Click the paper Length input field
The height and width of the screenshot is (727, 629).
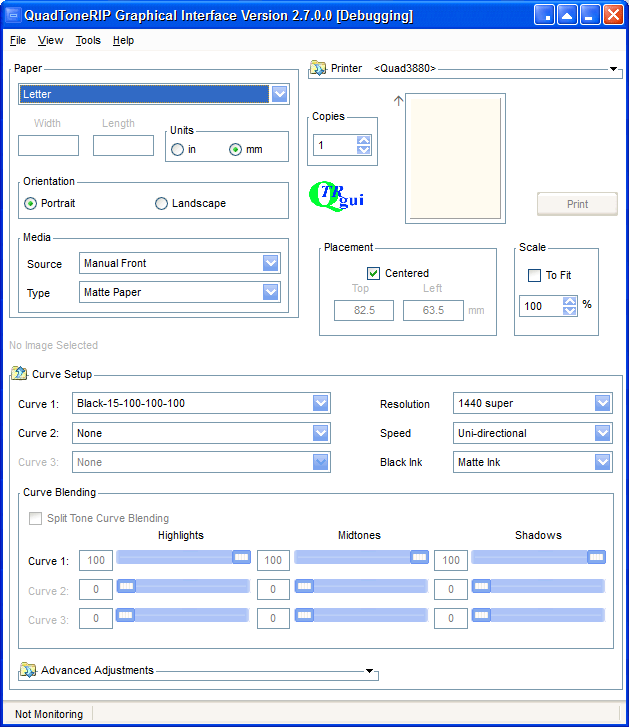pos(123,146)
